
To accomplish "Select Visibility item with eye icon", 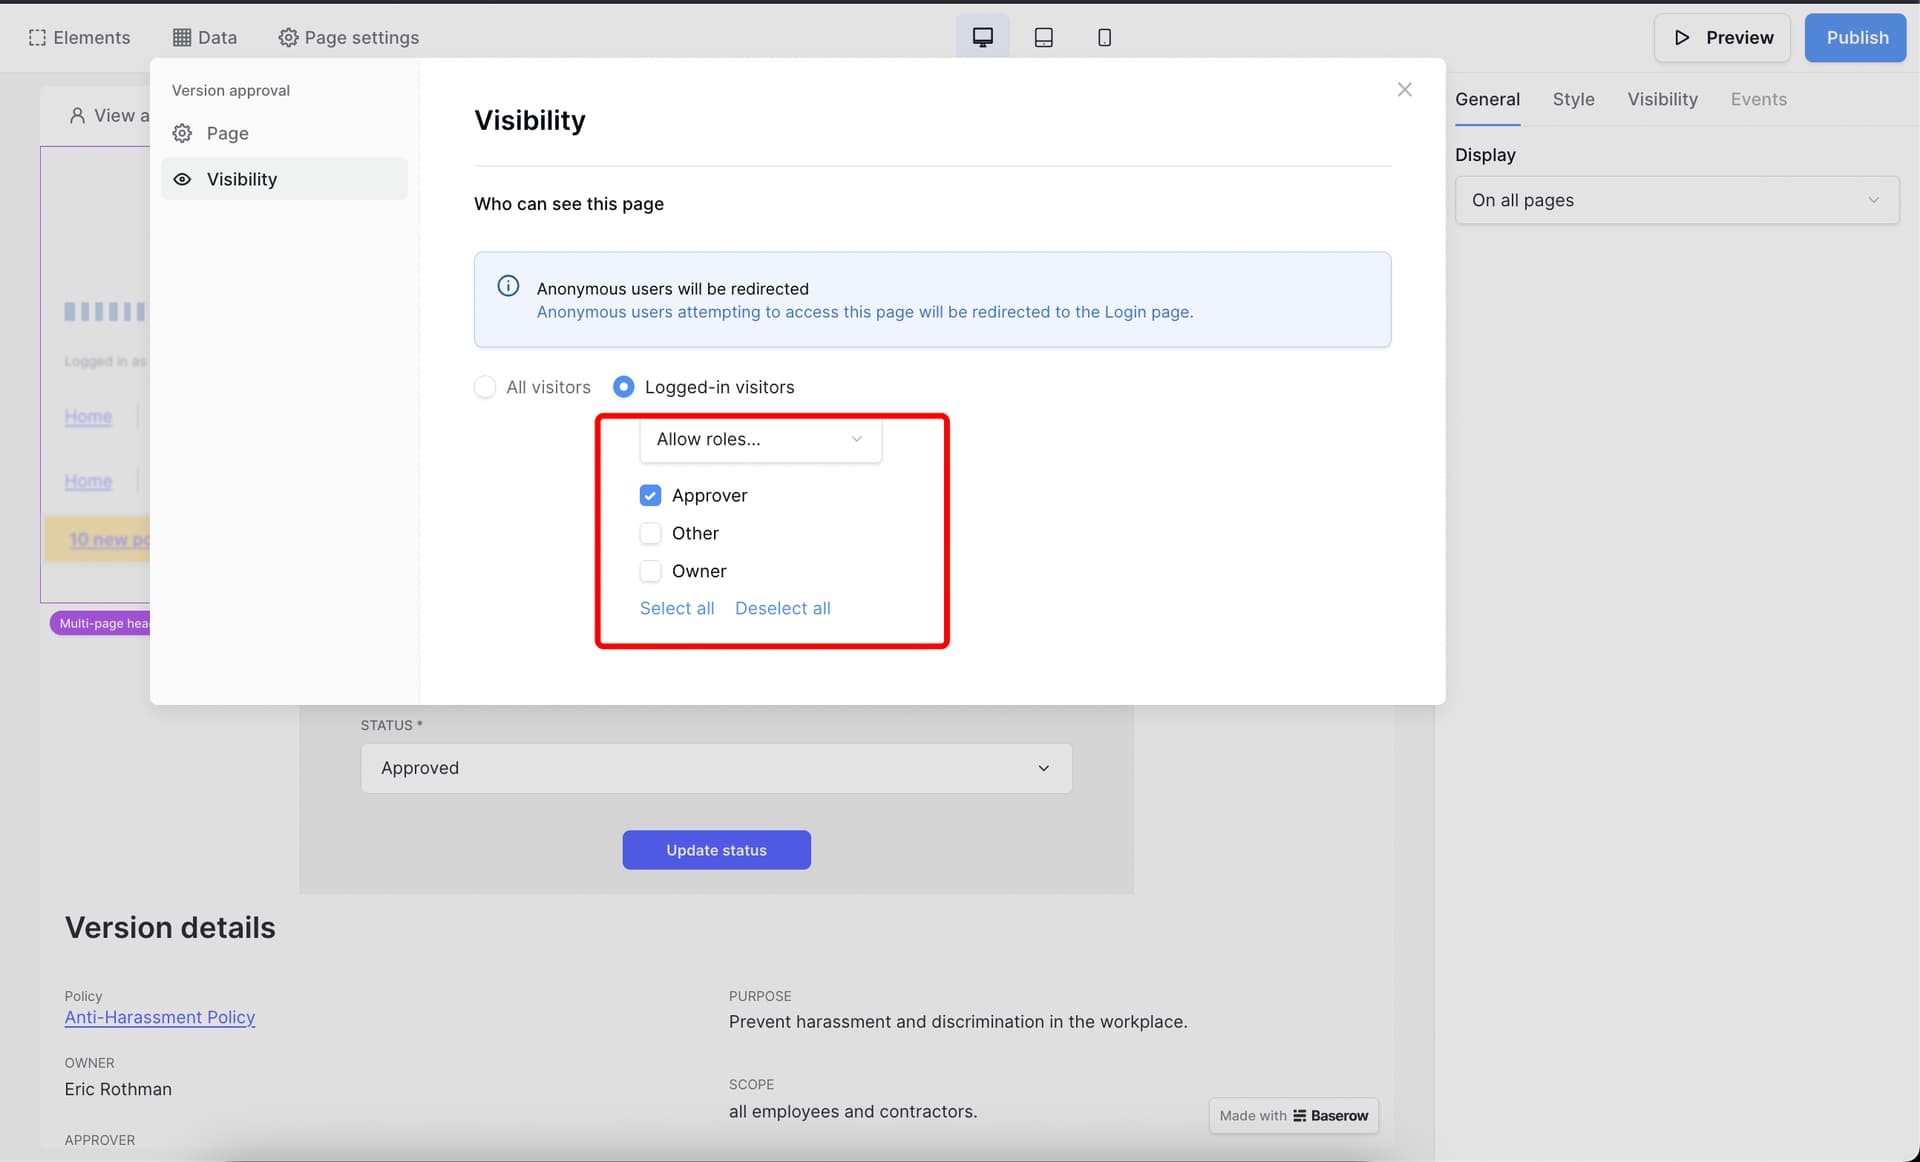I will [242, 179].
